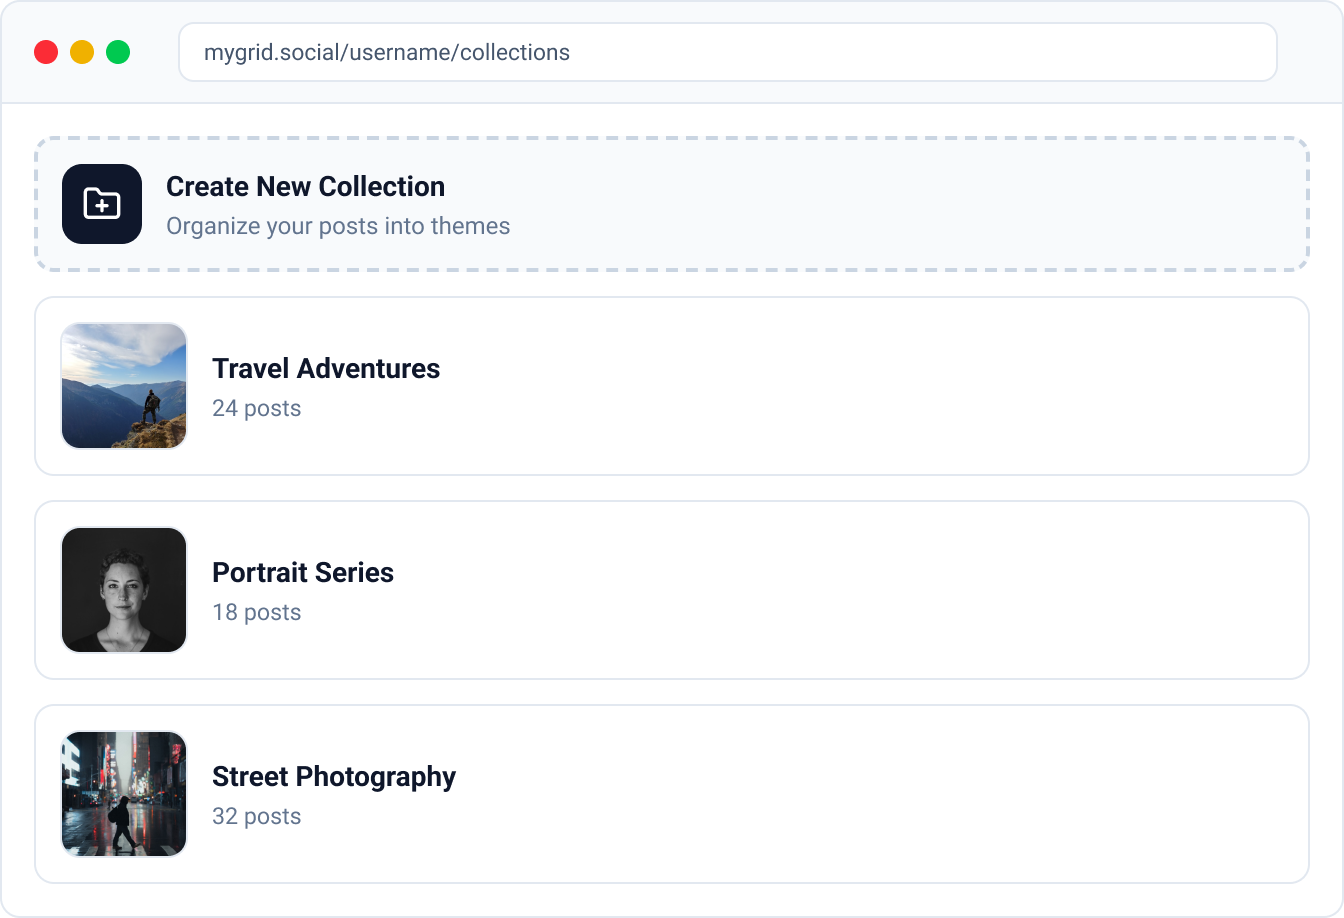
Task: Click the green maximize window dot
Action: click(118, 52)
